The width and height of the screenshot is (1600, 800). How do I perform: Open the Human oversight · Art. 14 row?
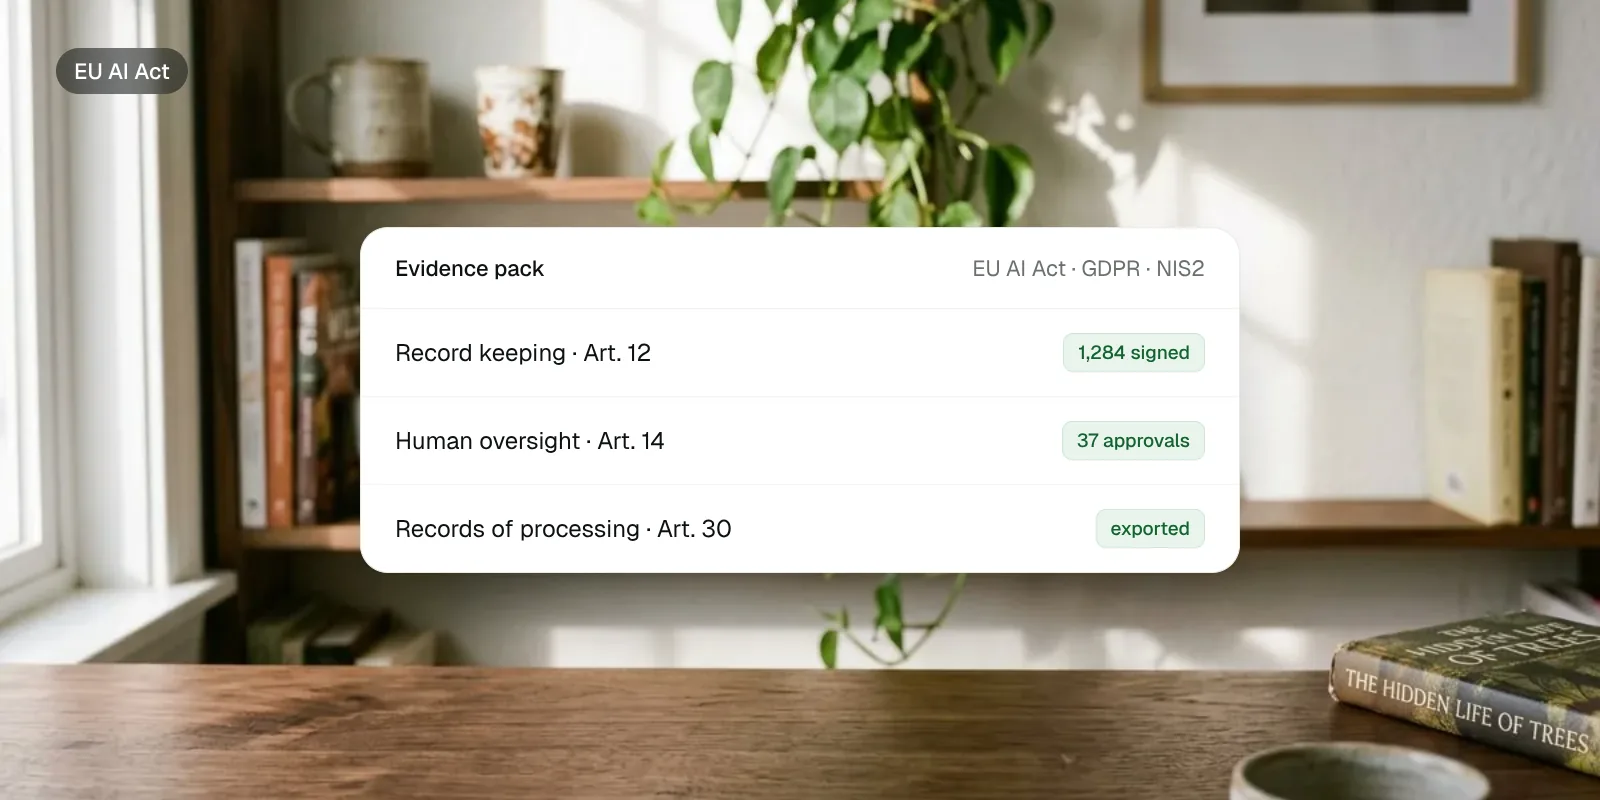pyautogui.click(x=800, y=441)
